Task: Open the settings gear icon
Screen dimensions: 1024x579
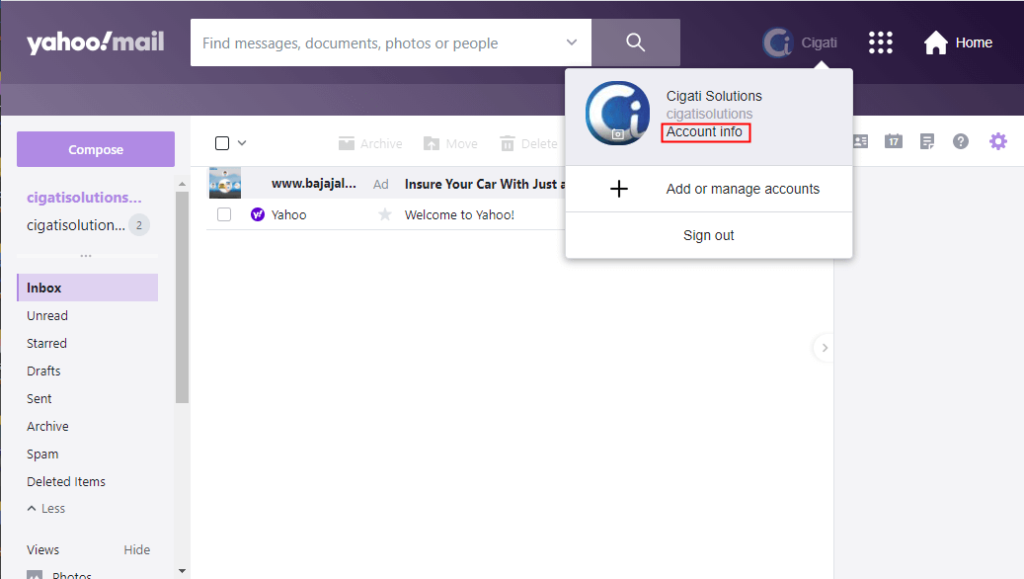Action: (x=998, y=142)
